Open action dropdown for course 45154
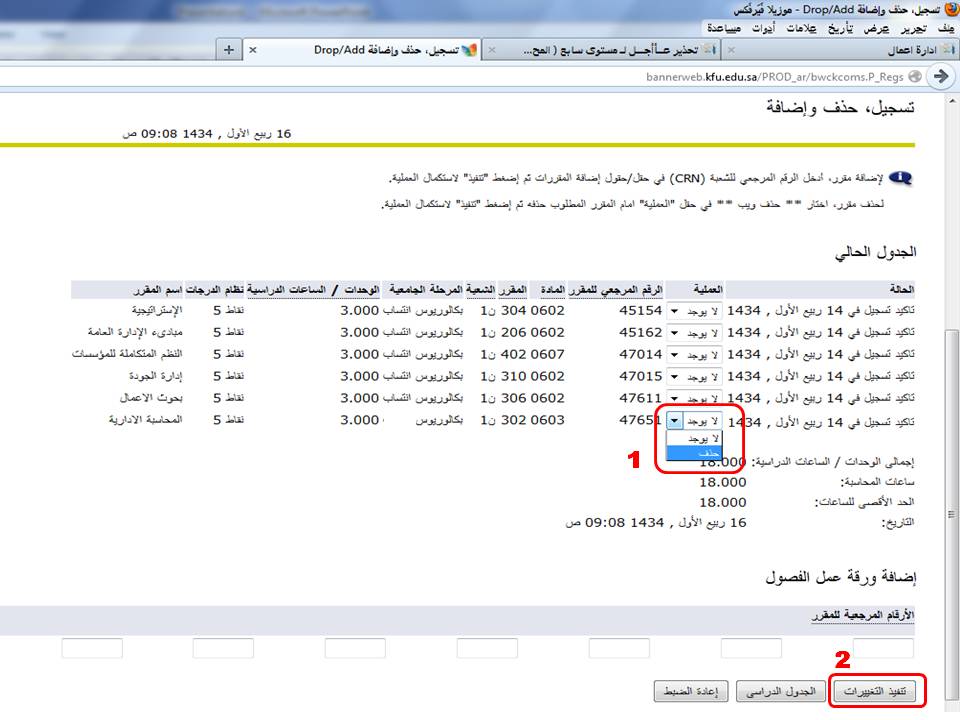This screenshot has width=960, height=720. coord(695,310)
